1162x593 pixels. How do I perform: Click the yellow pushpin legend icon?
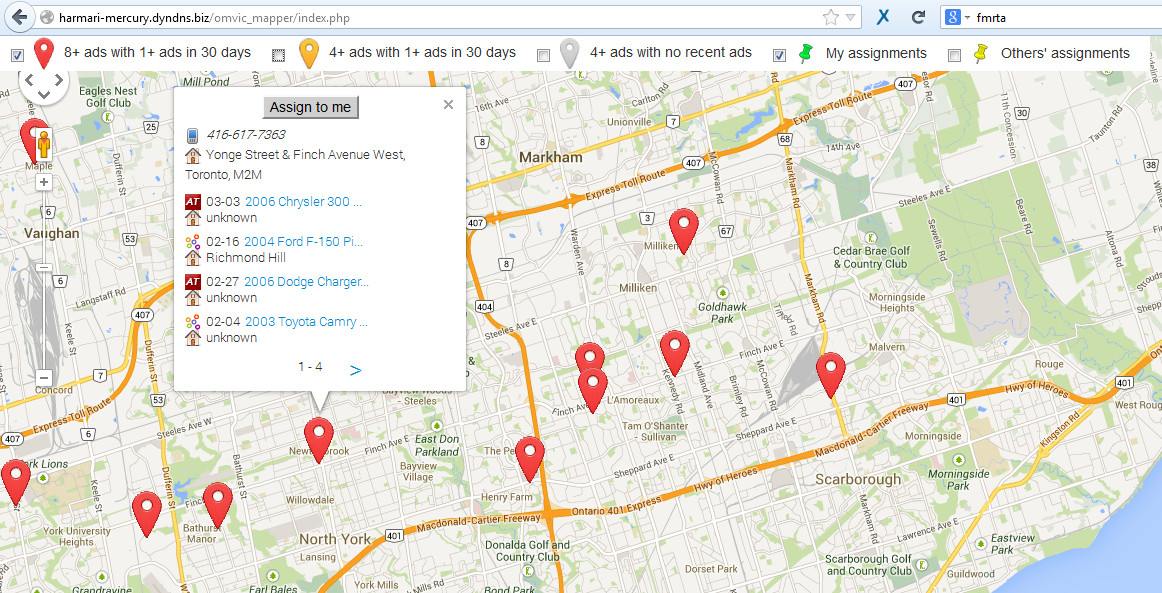[981, 53]
